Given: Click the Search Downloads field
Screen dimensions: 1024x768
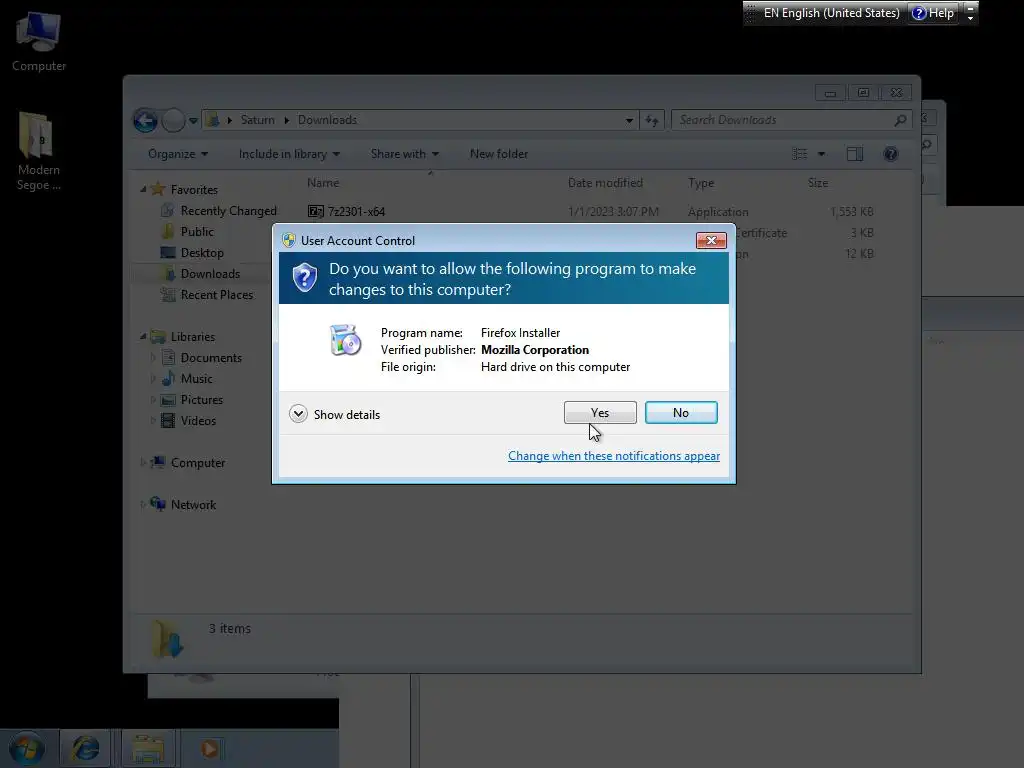Looking at the screenshot, I should (791, 120).
